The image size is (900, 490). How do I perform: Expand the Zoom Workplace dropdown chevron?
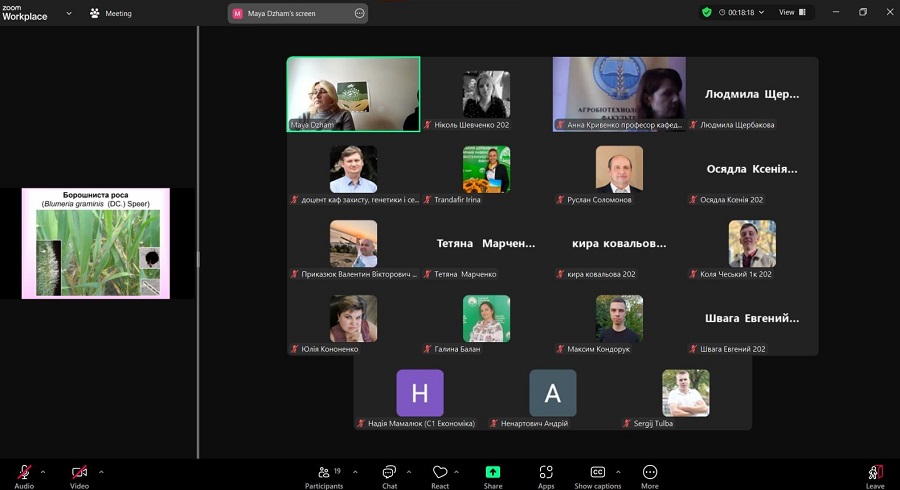tap(69, 13)
